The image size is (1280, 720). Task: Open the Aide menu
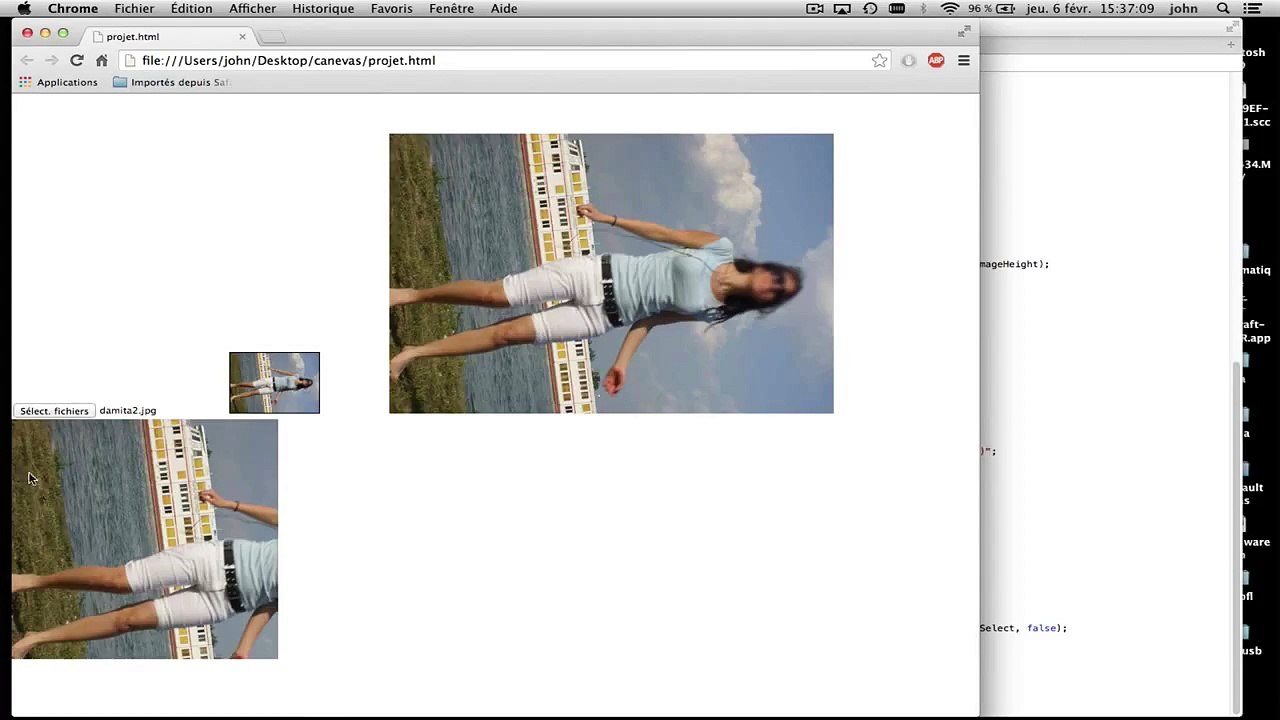tap(504, 9)
